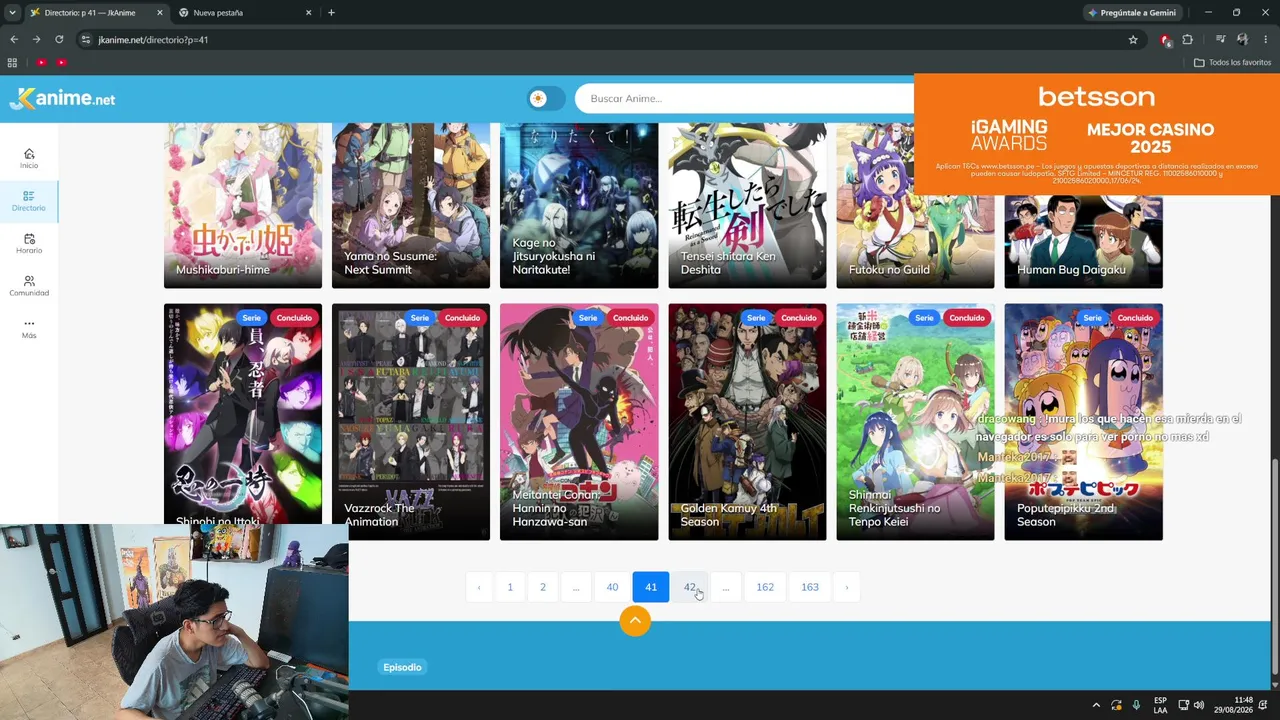Open the ESP LAA language indicator
Image resolution: width=1280 pixels, height=720 pixels.
[x=1160, y=705]
